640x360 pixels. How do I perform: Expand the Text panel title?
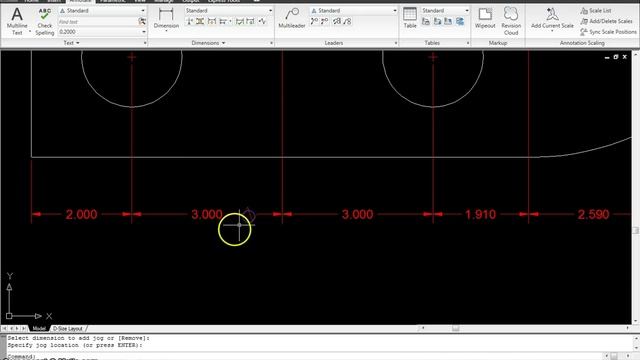pyautogui.click(x=71, y=43)
